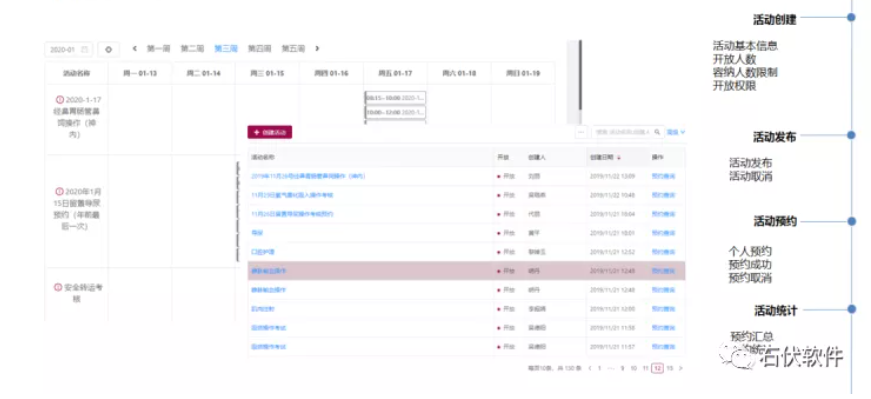Click the info icon beside 2020-1-17 activity
The height and width of the screenshot is (399, 871).
[60, 99]
